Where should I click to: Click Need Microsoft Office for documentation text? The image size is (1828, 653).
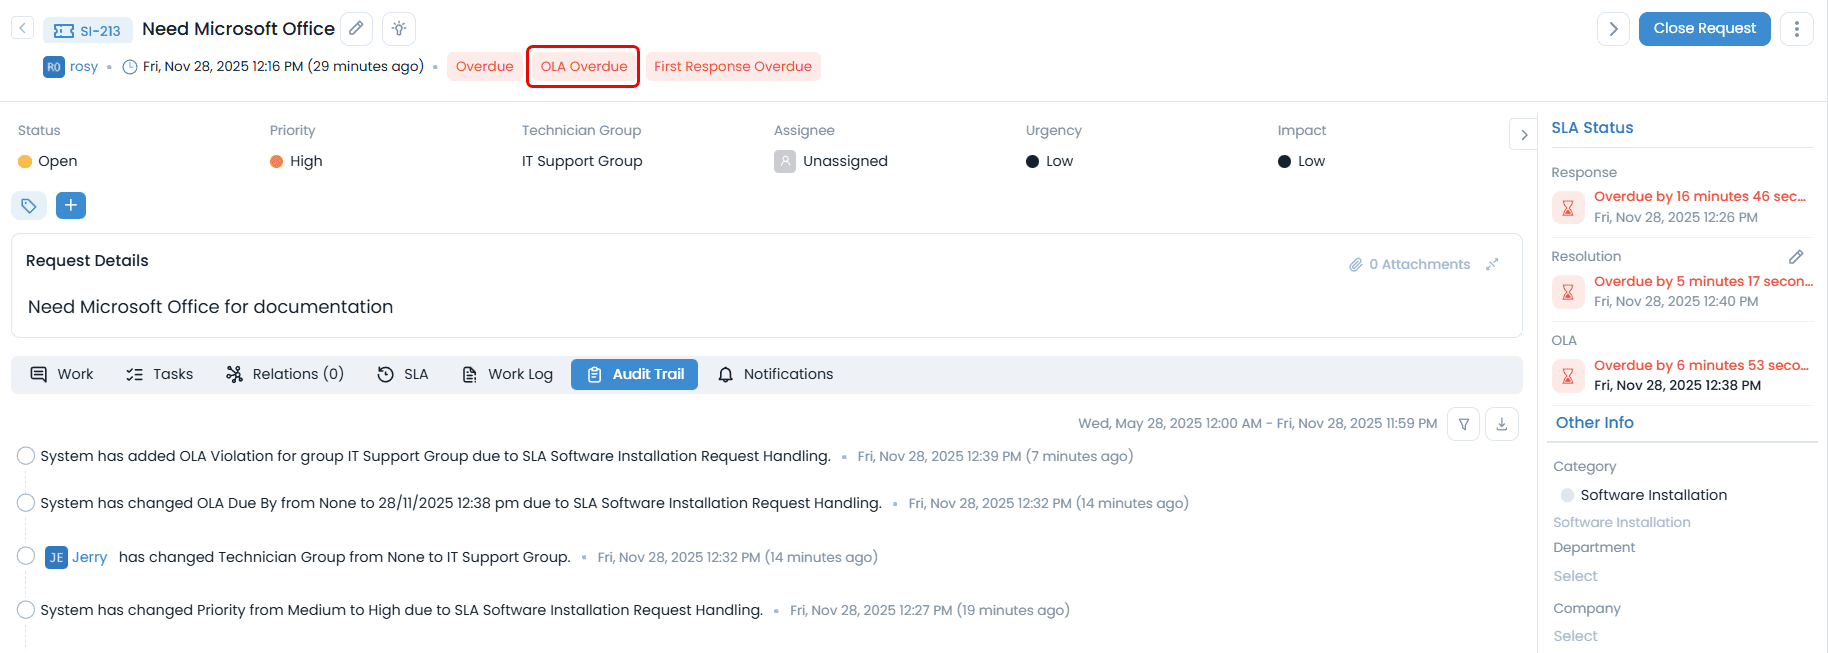pyautogui.click(x=211, y=307)
